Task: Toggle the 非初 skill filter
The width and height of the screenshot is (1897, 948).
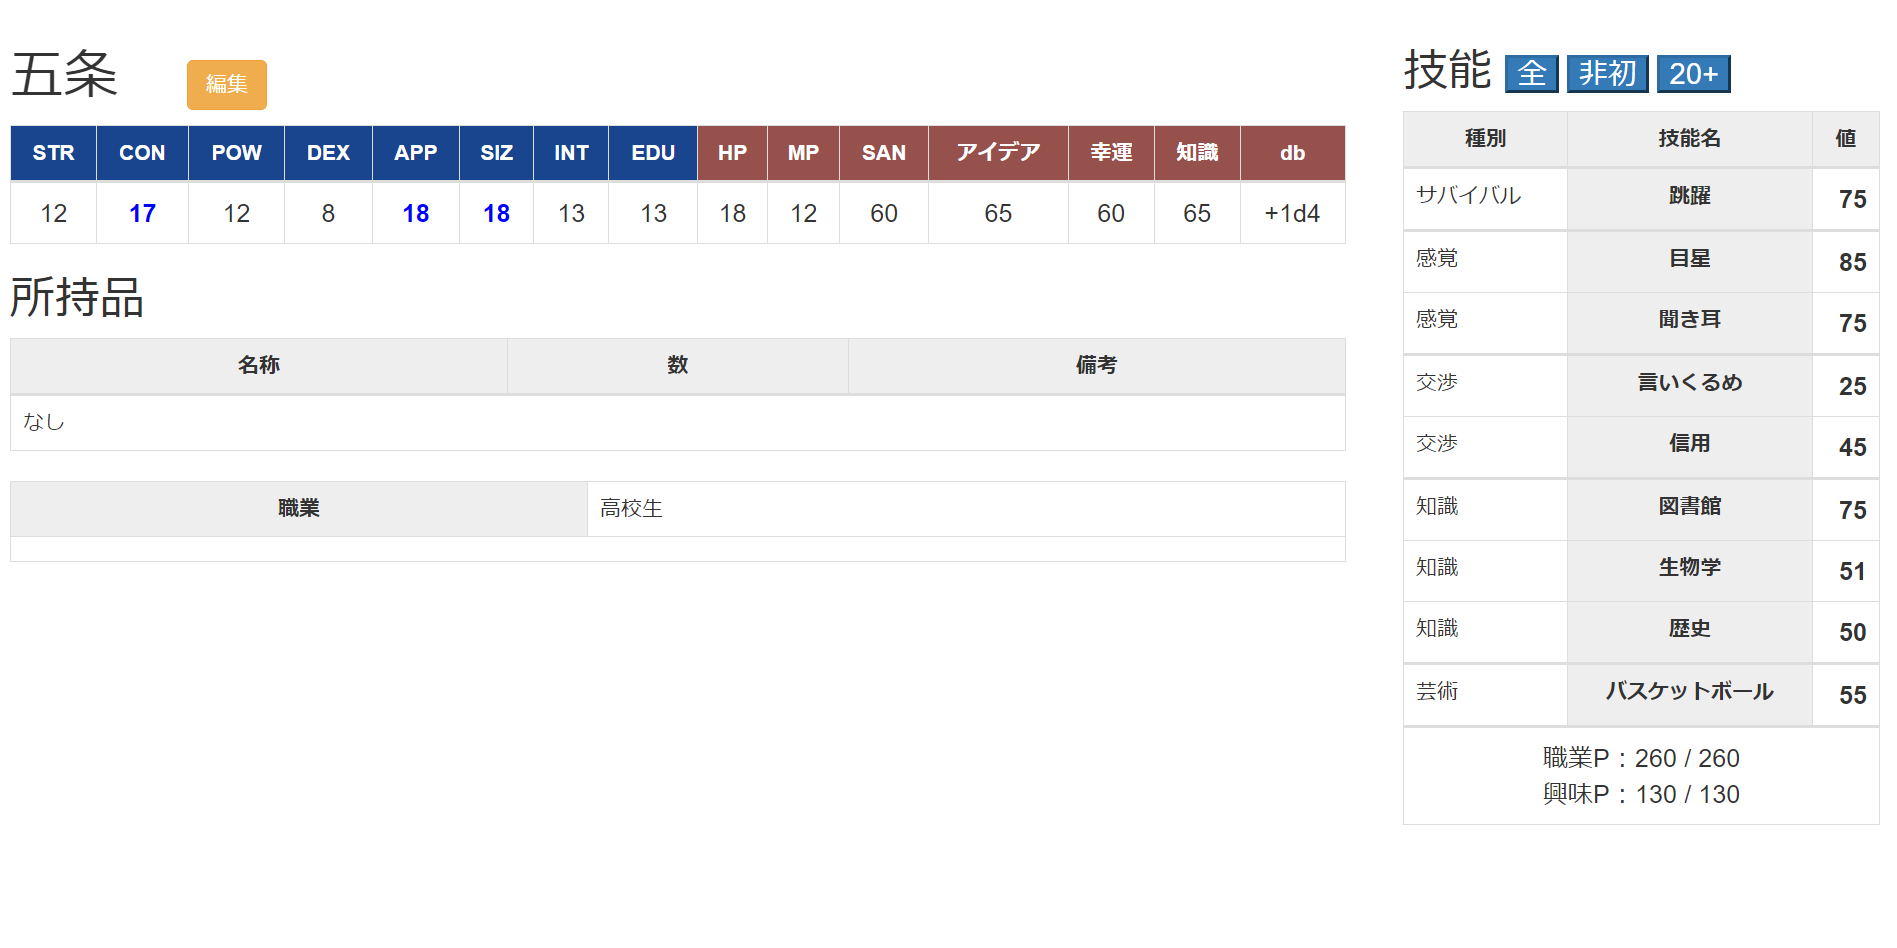Action: point(1607,74)
